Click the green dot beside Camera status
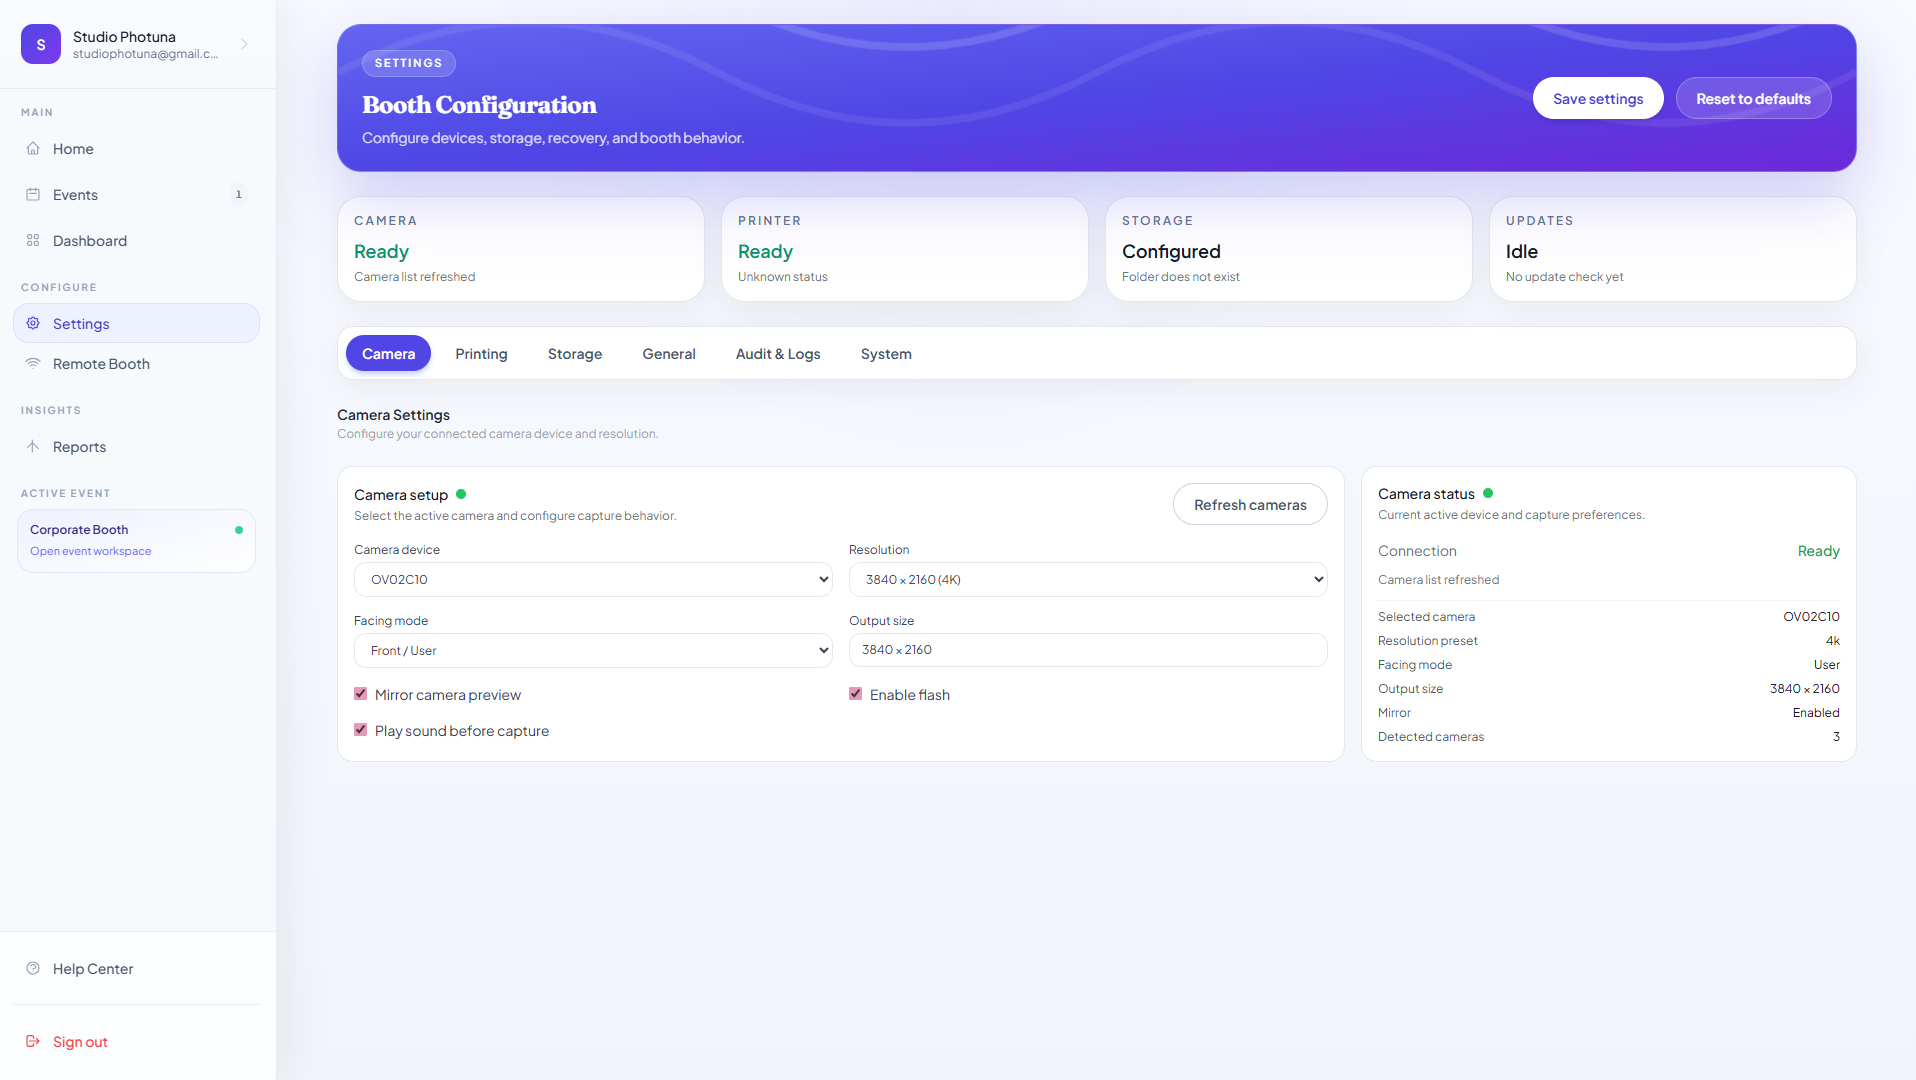The height and width of the screenshot is (1080, 1916). 1488,493
